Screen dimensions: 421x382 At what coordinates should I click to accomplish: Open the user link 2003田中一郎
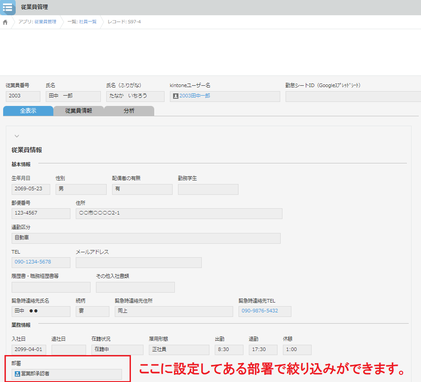(195, 96)
